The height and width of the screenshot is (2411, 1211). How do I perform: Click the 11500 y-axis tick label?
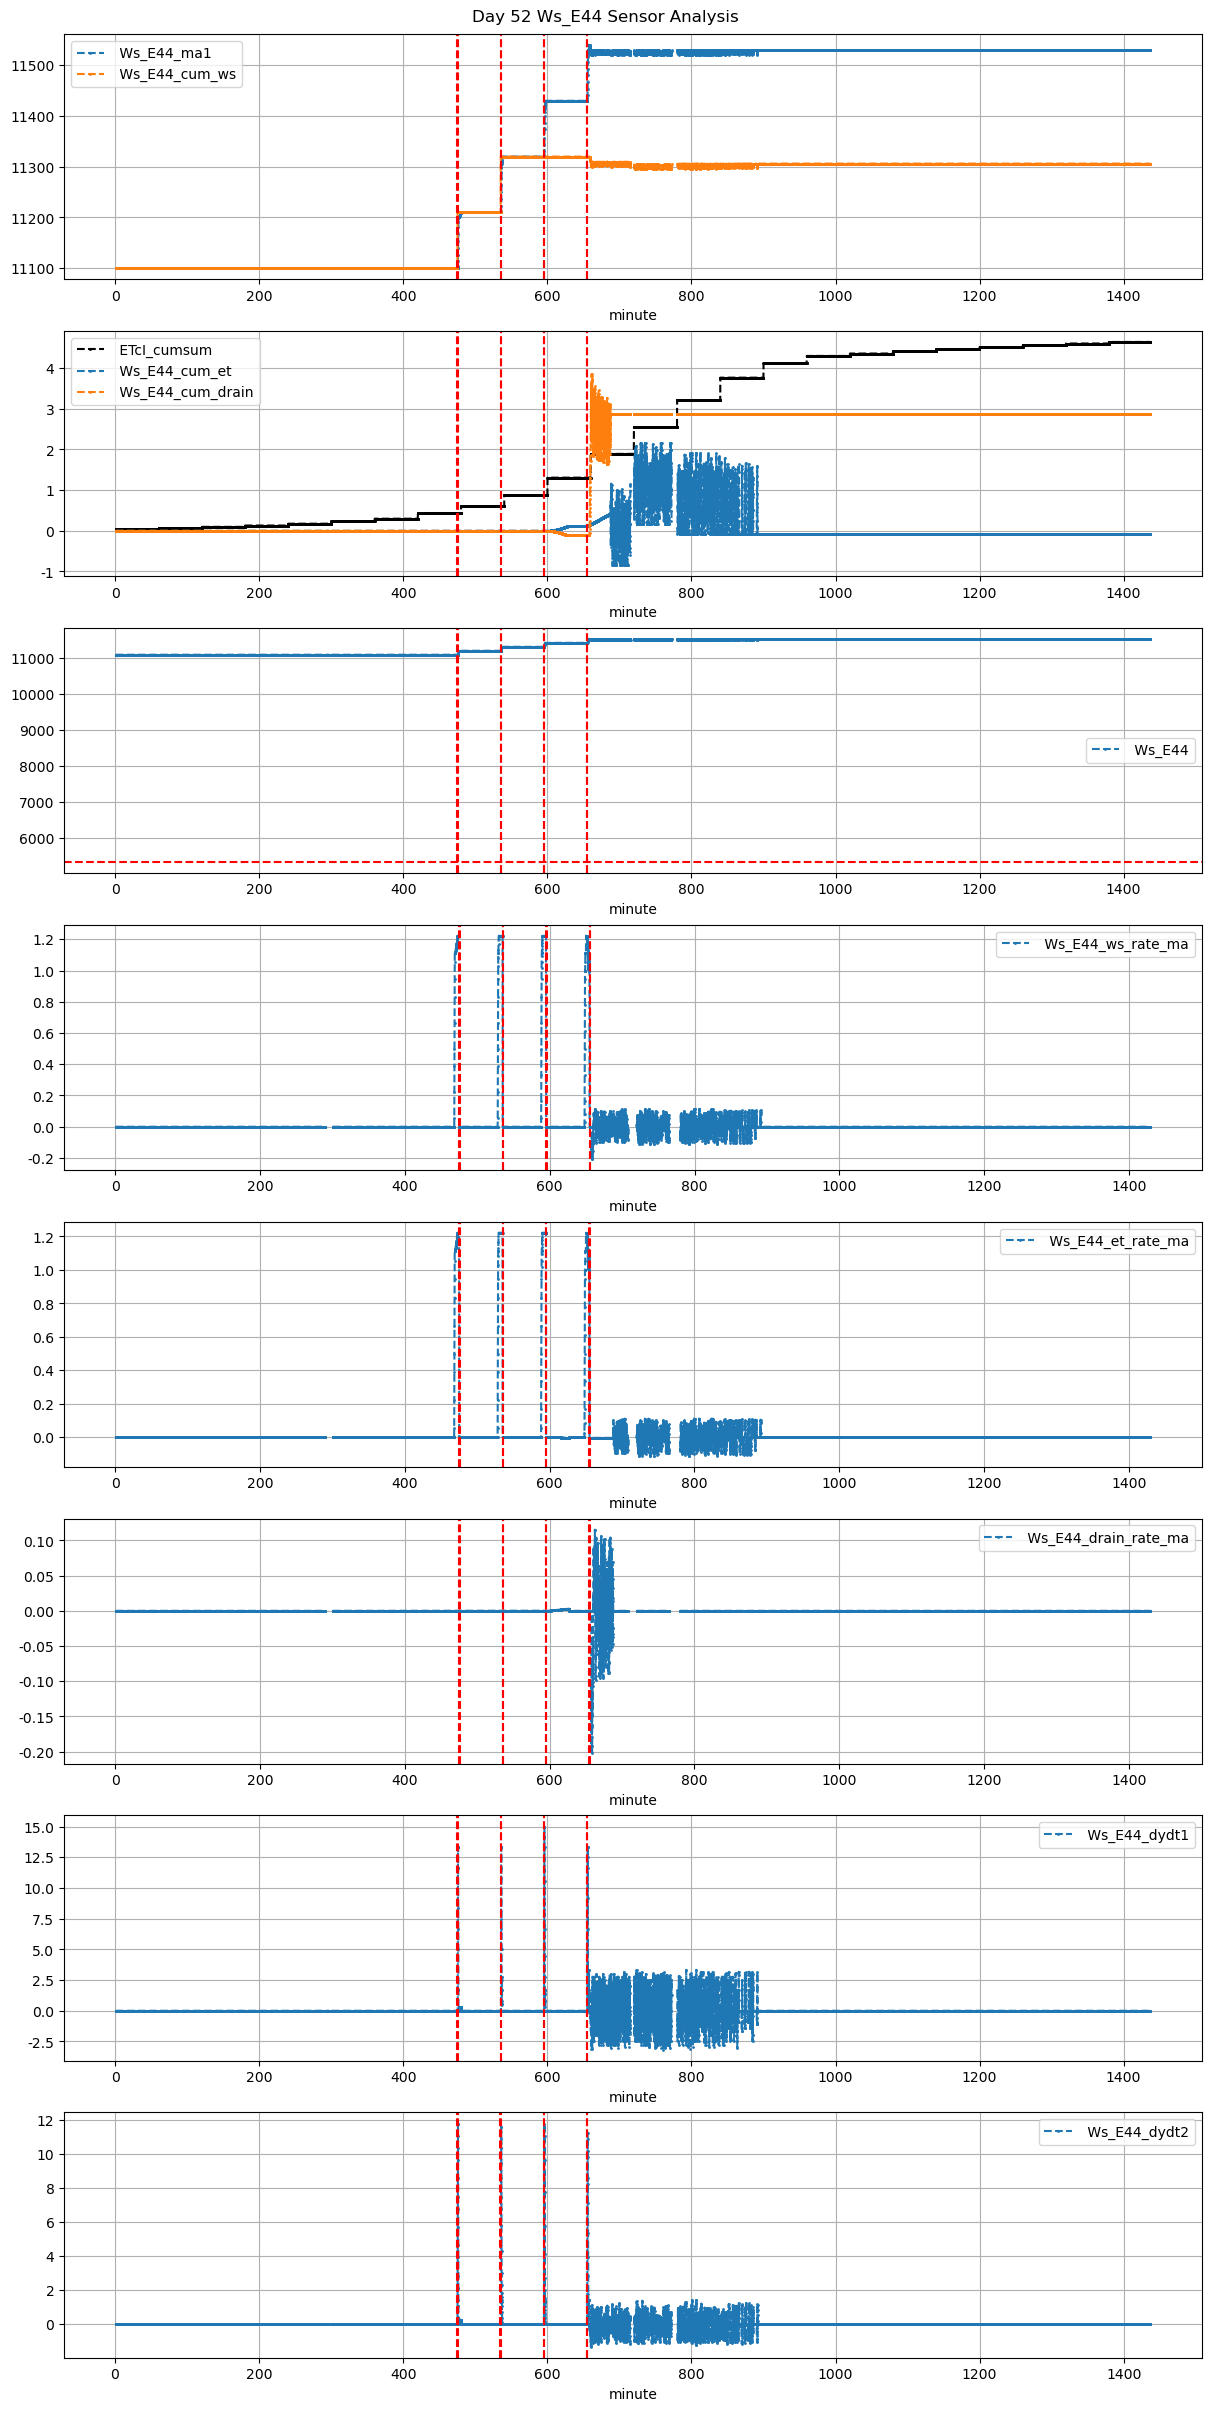click(x=32, y=66)
